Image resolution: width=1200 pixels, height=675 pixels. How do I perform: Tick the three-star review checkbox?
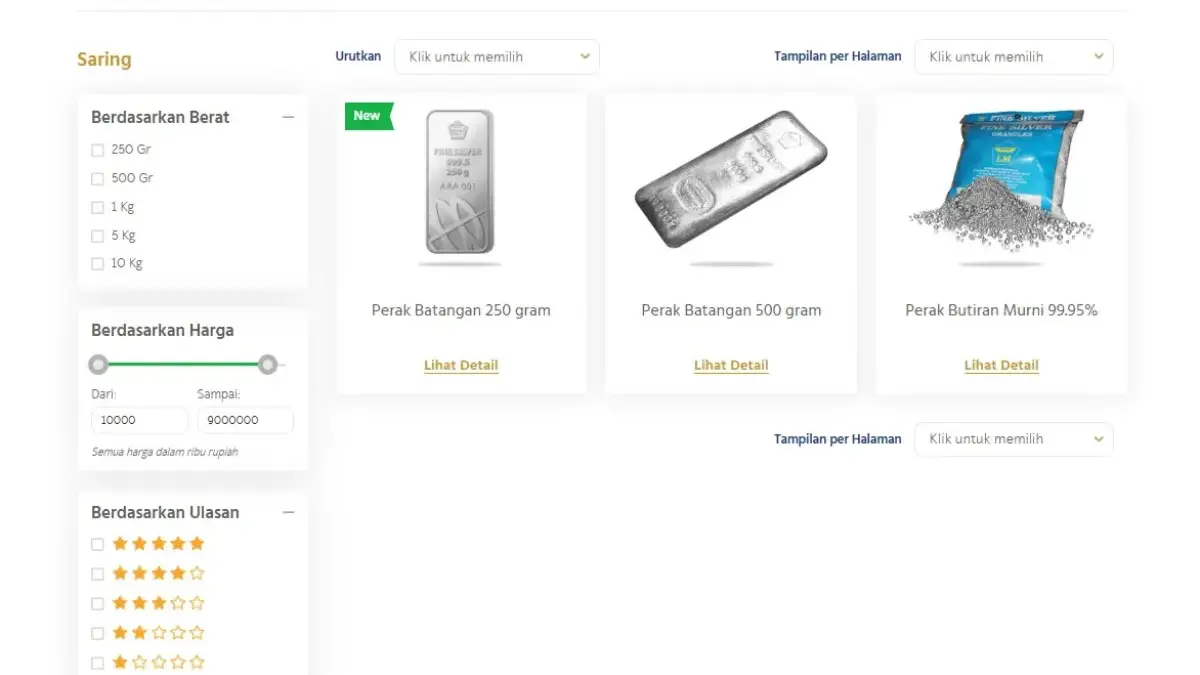98,603
